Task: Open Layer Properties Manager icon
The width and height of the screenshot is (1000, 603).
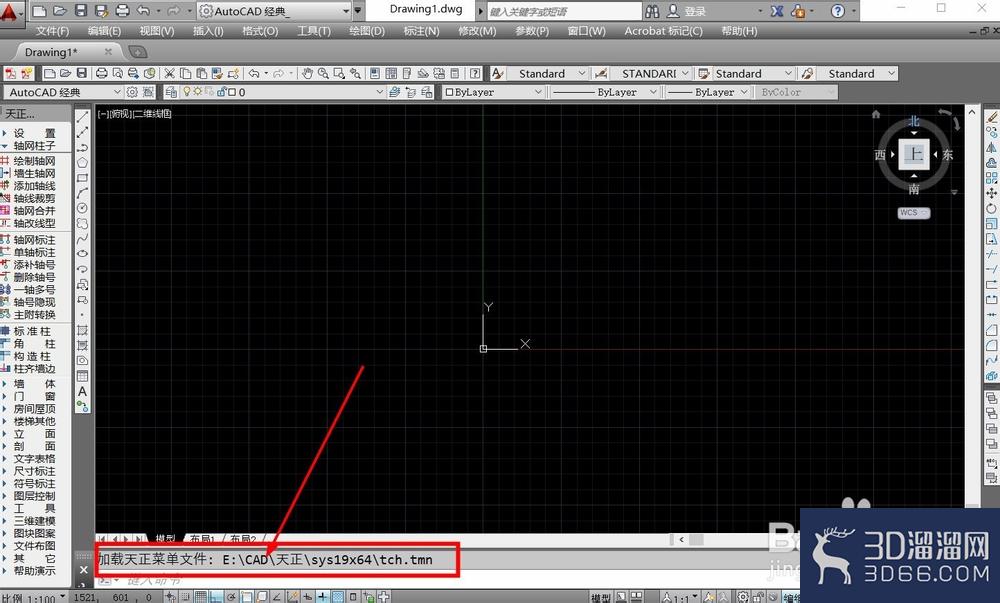Action: pyautogui.click(x=171, y=92)
